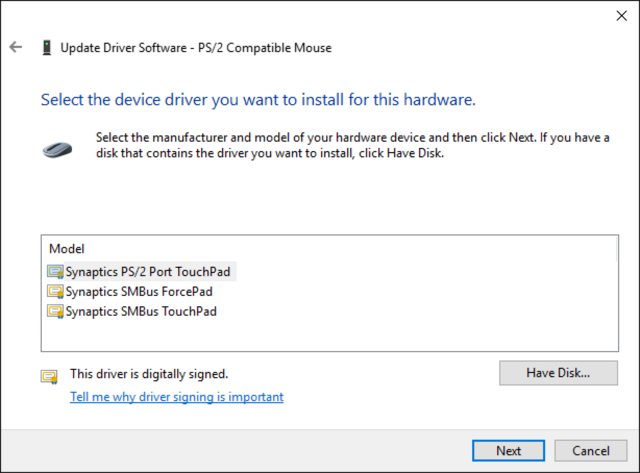This screenshot has height=473, width=640.
Task: Open the driver signing importance link
Action: pos(176,397)
